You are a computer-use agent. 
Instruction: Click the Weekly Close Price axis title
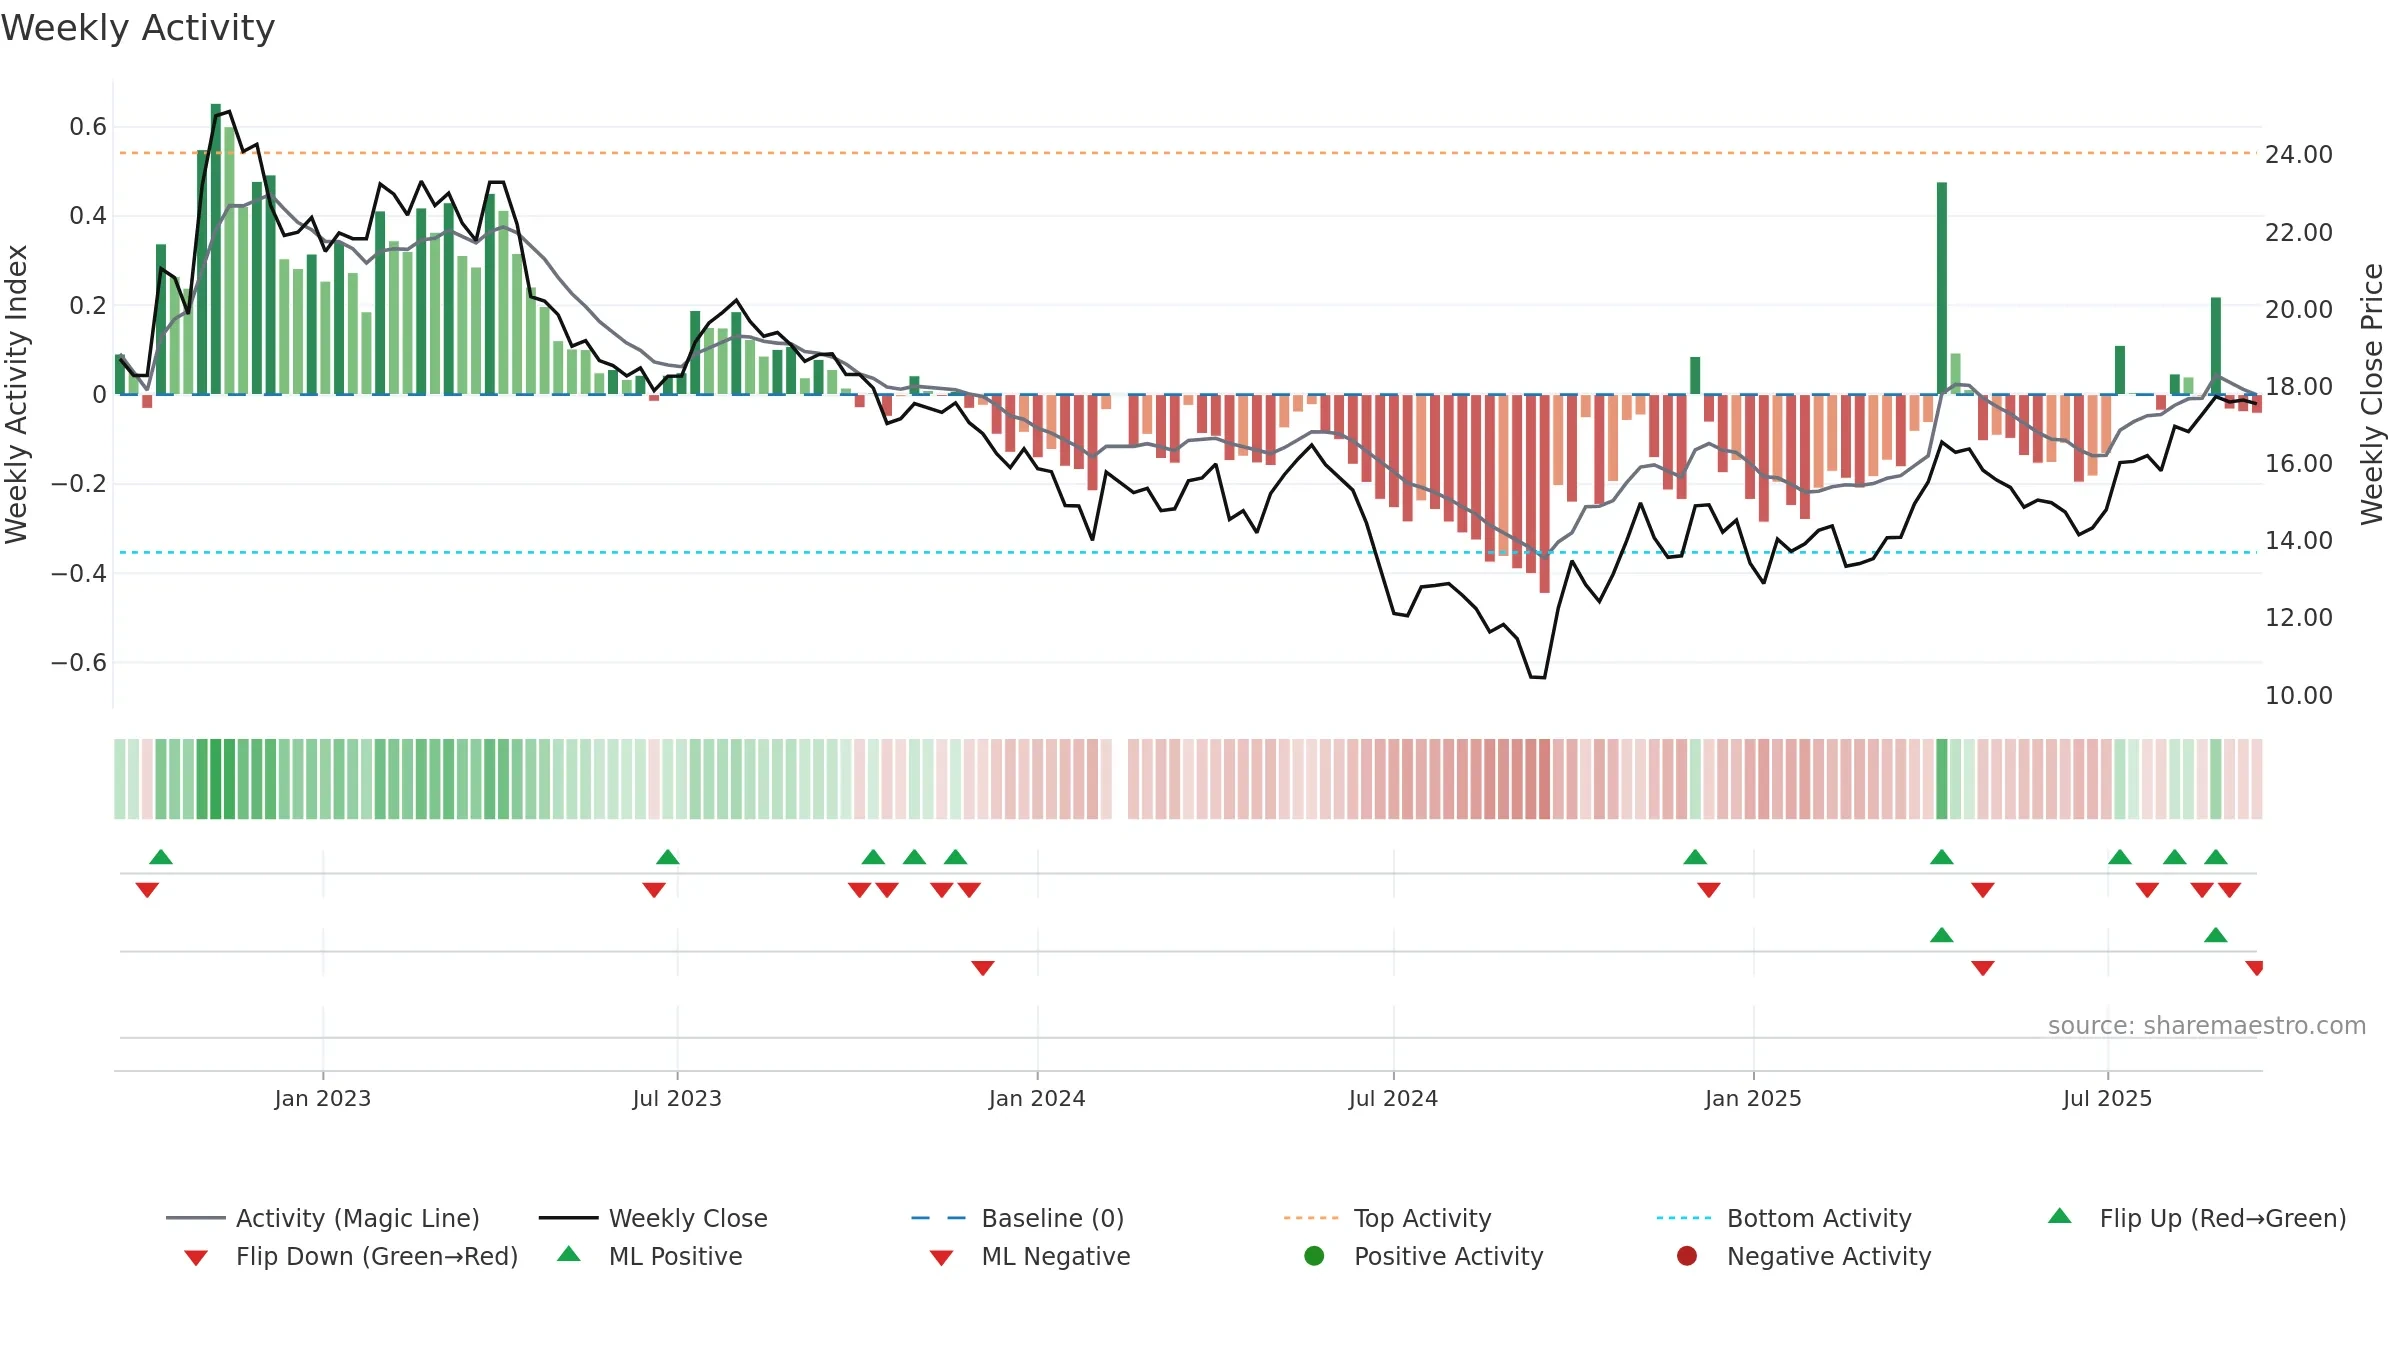tap(2372, 394)
